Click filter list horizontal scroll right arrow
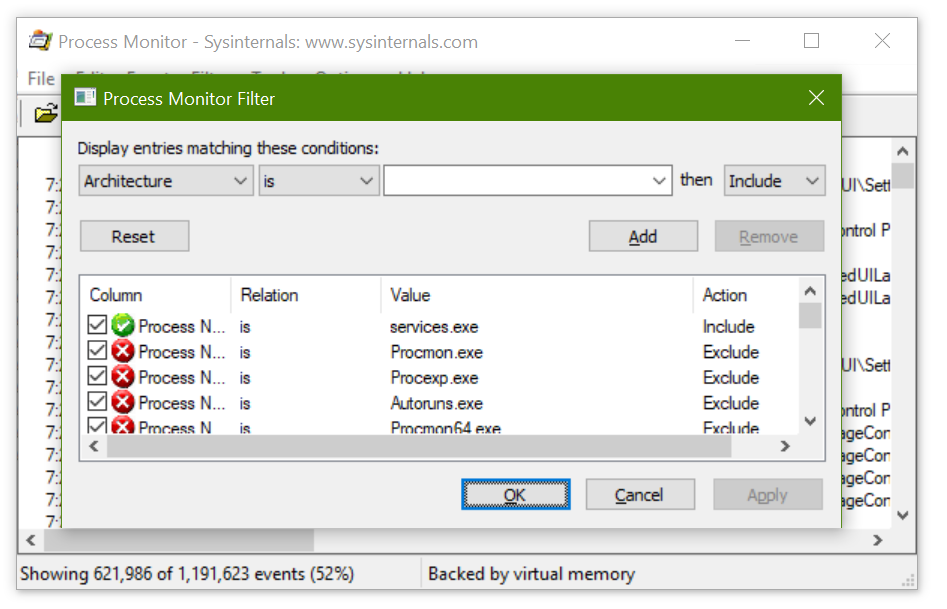The height and width of the screenshot is (609, 947). pyautogui.click(x=785, y=446)
